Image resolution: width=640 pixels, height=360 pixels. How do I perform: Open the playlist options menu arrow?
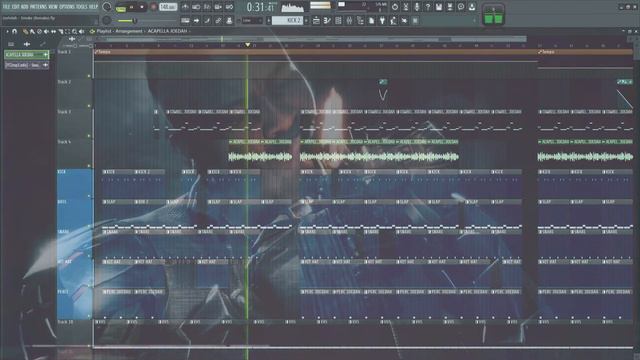[7, 31]
